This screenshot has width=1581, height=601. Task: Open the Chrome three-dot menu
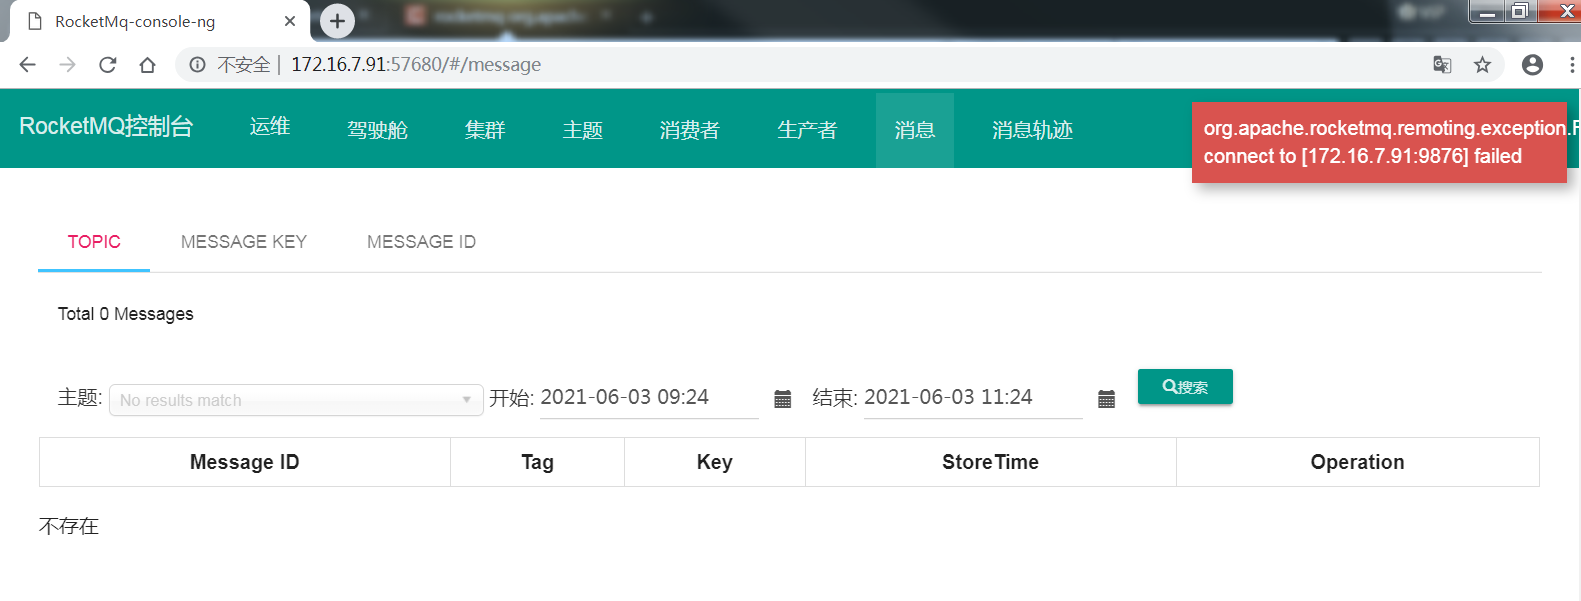coord(1572,65)
